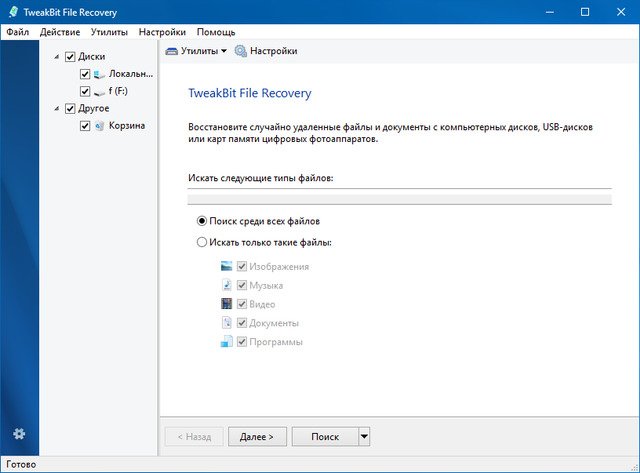Image resolution: width=640 pixels, height=473 pixels.
Task: Click the Изображения image type icon
Action: [x=227, y=267]
